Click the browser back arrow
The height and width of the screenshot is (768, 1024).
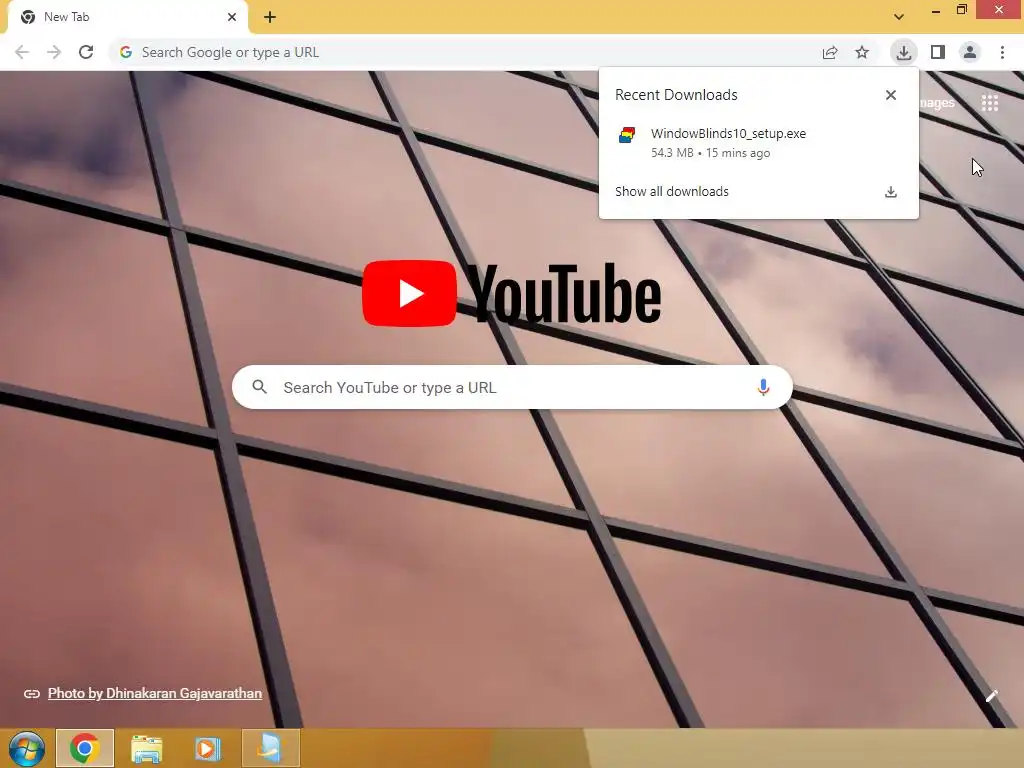(x=22, y=52)
